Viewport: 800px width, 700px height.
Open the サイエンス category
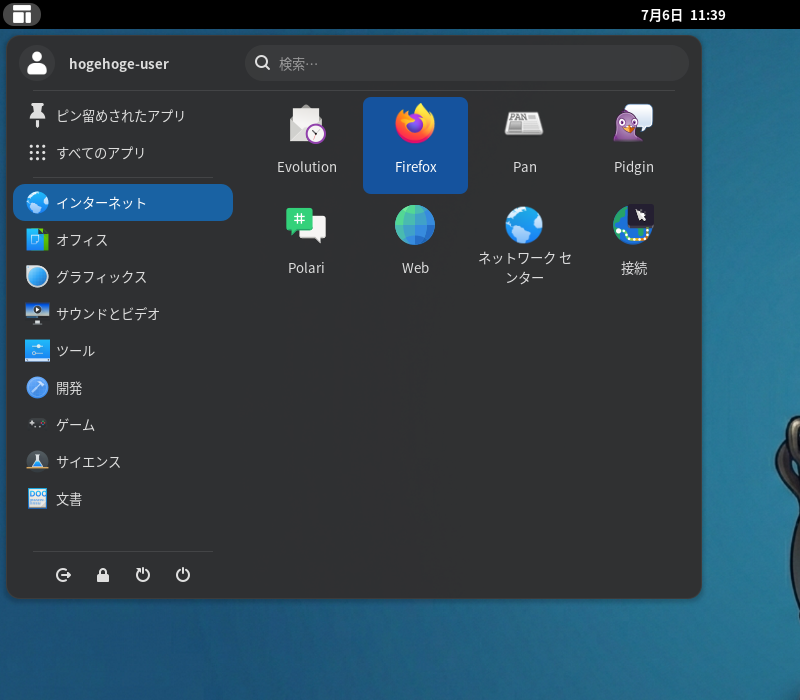(123, 462)
